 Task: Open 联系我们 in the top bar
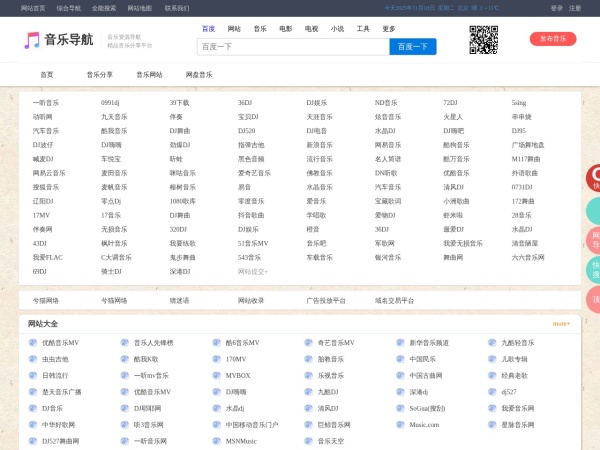click(177, 8)
